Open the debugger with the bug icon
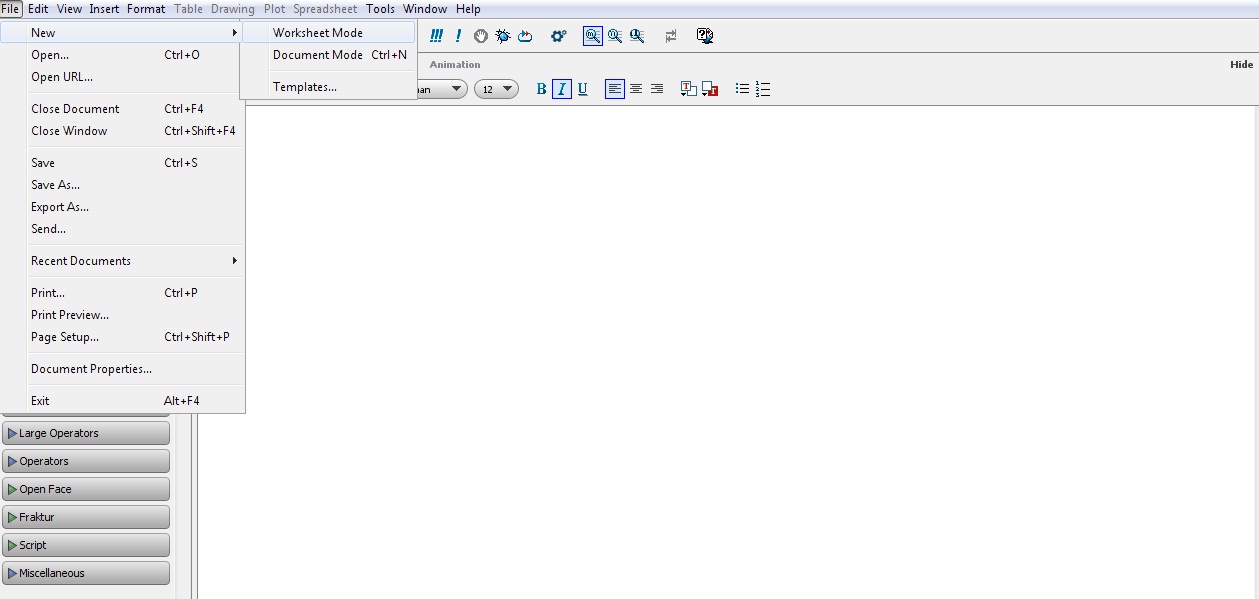 click(x=503, y=35)
